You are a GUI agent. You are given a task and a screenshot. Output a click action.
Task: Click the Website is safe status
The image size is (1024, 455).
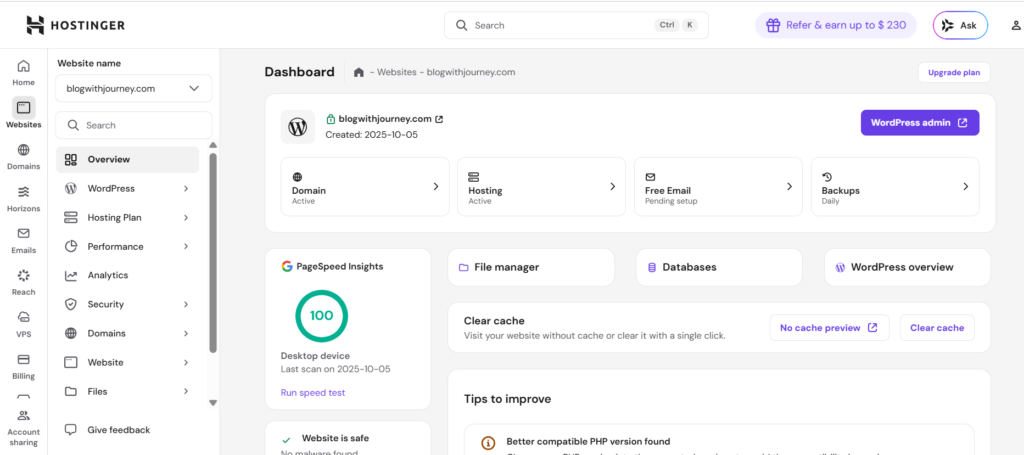click(335, 439)
